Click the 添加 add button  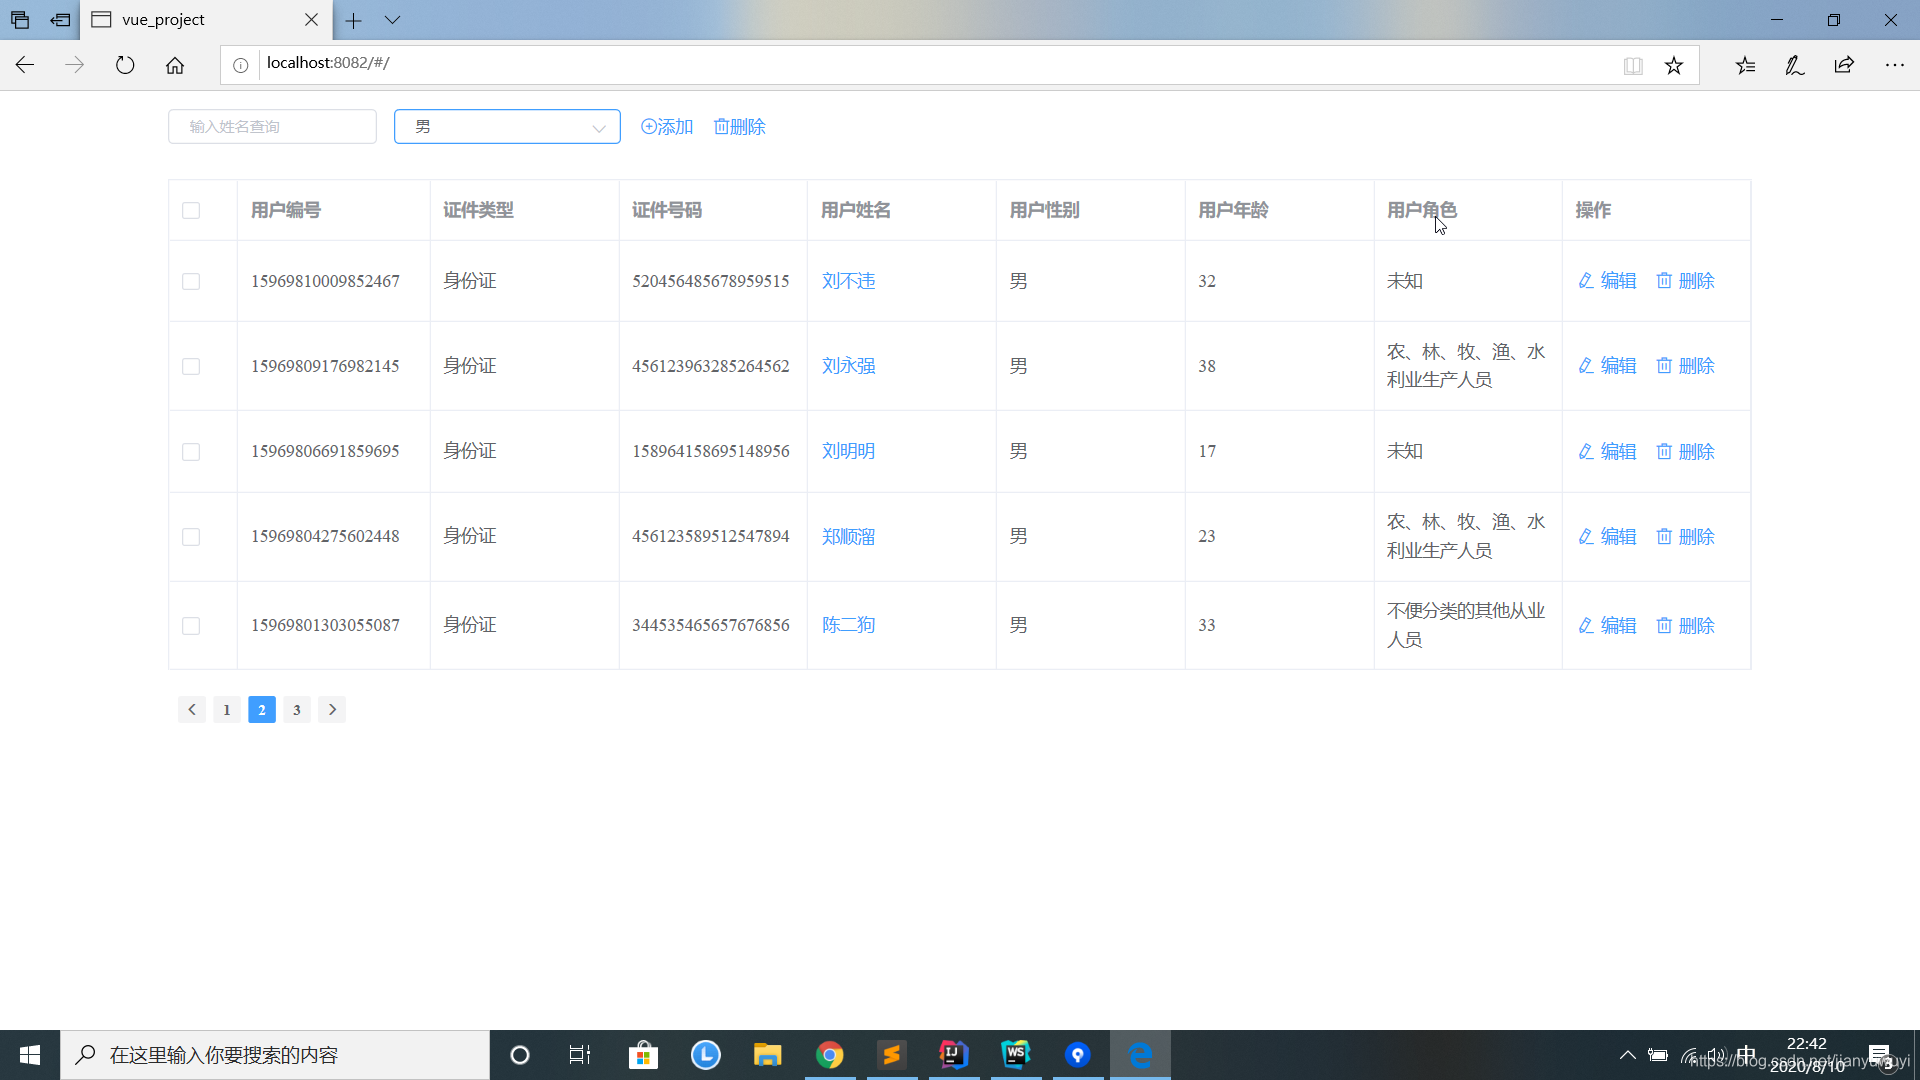[x=667, y=127]
